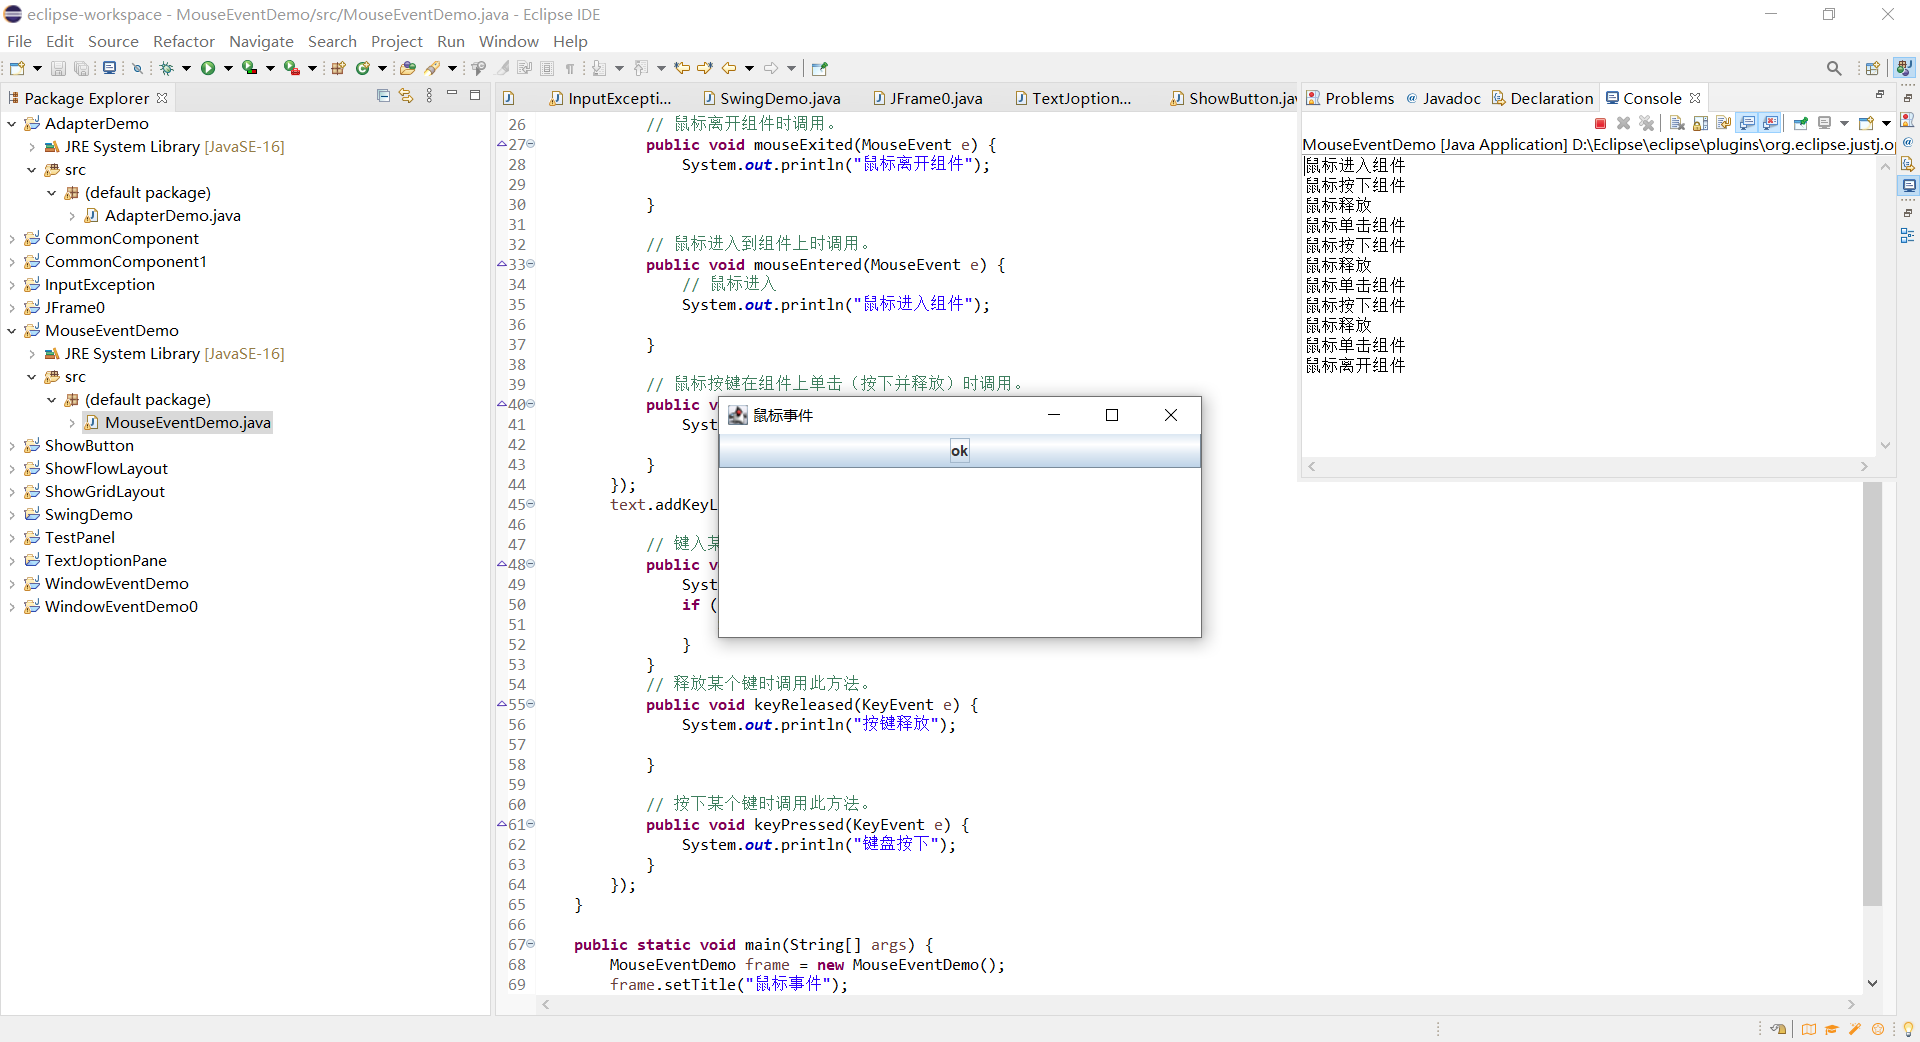Click the Open Type folder icon
Viewport: 1920px width, 1042px height.
point(407,68)
